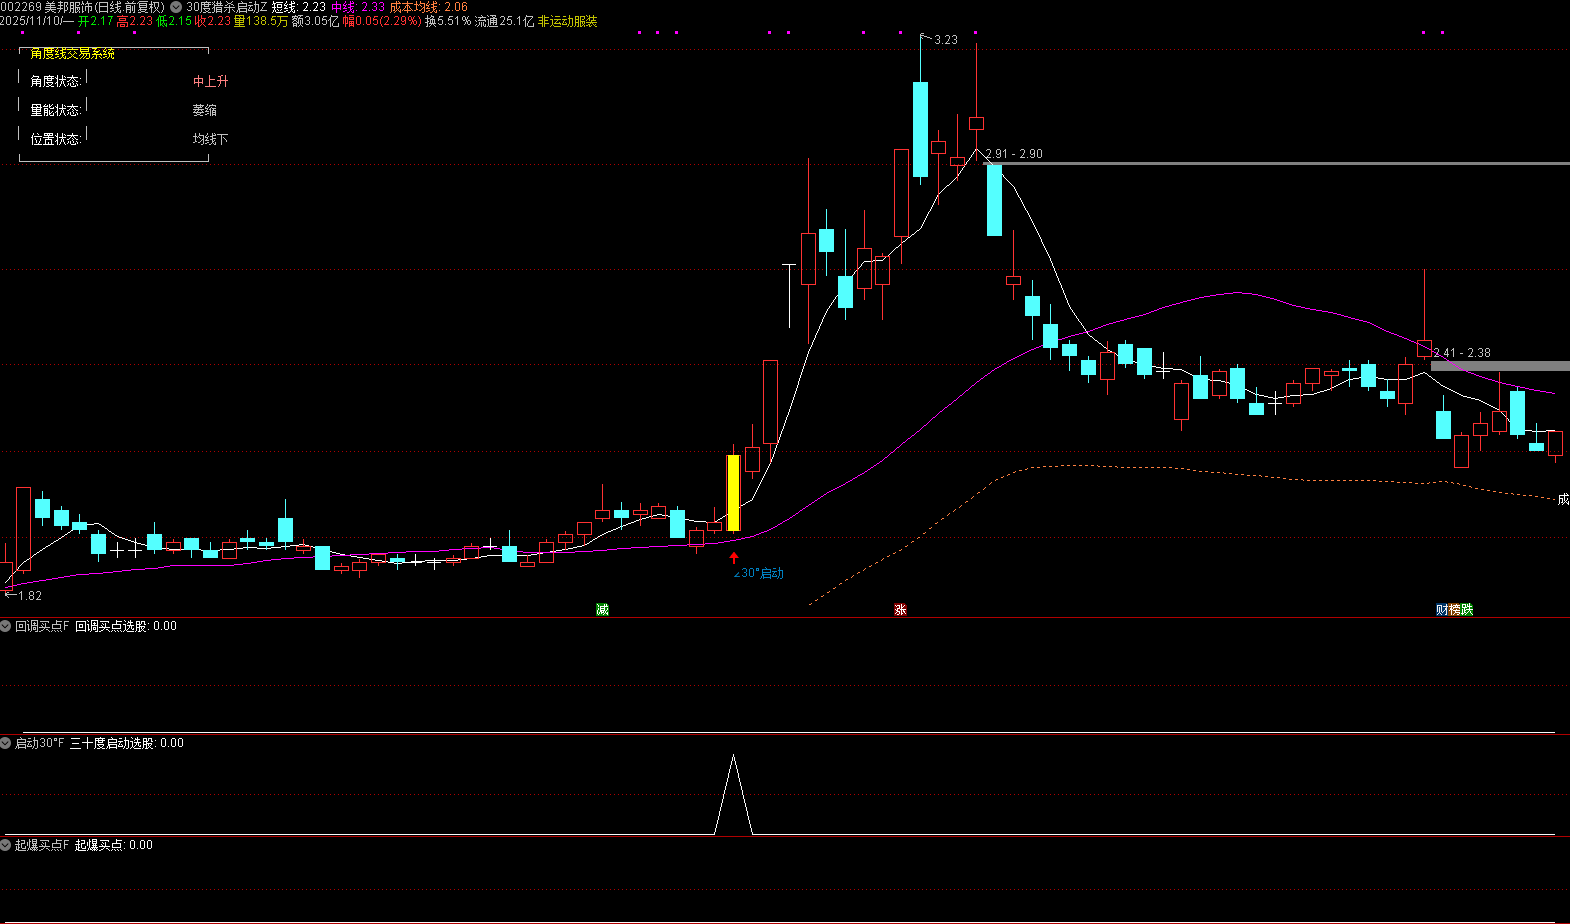Click the 成 label at chart right edge
Viewport: 1570px width, 924px height.
coord(1563,499)
